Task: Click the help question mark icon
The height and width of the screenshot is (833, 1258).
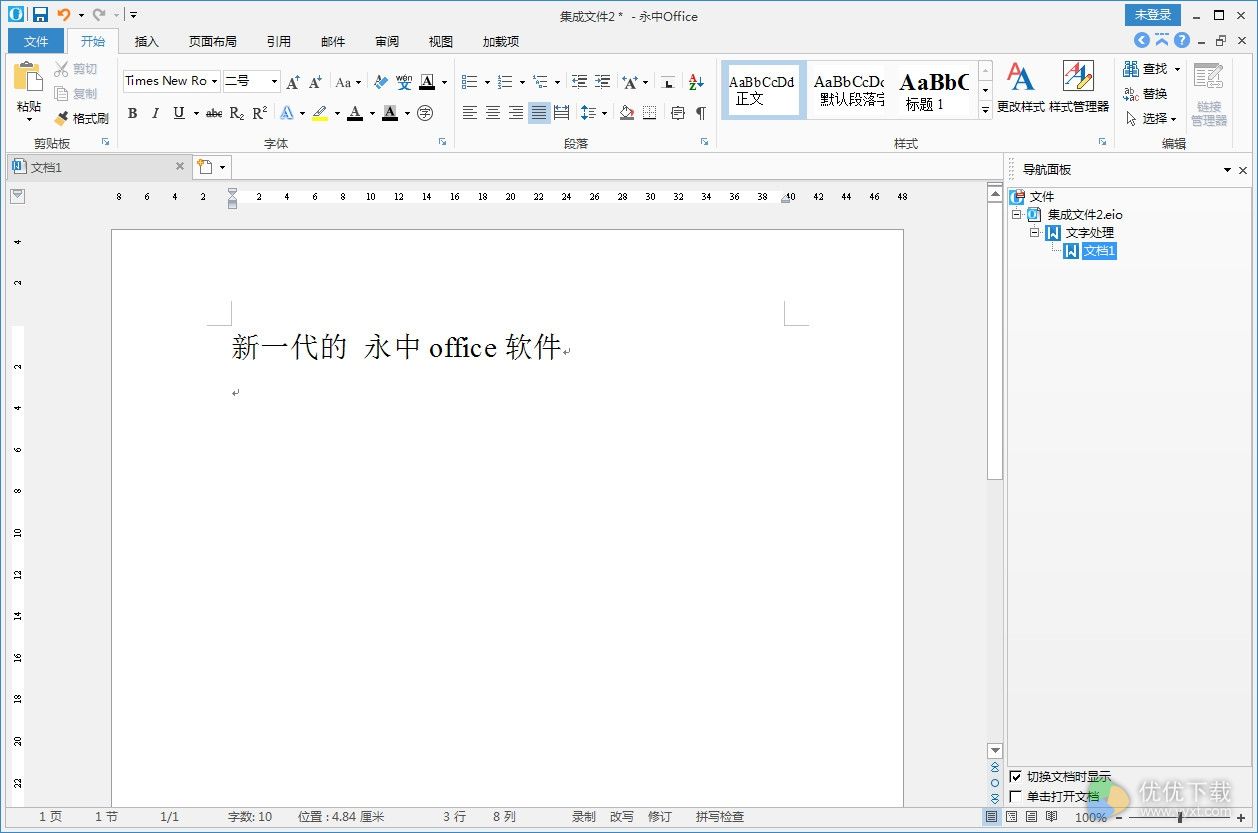Action: [x=1182, y=41]
